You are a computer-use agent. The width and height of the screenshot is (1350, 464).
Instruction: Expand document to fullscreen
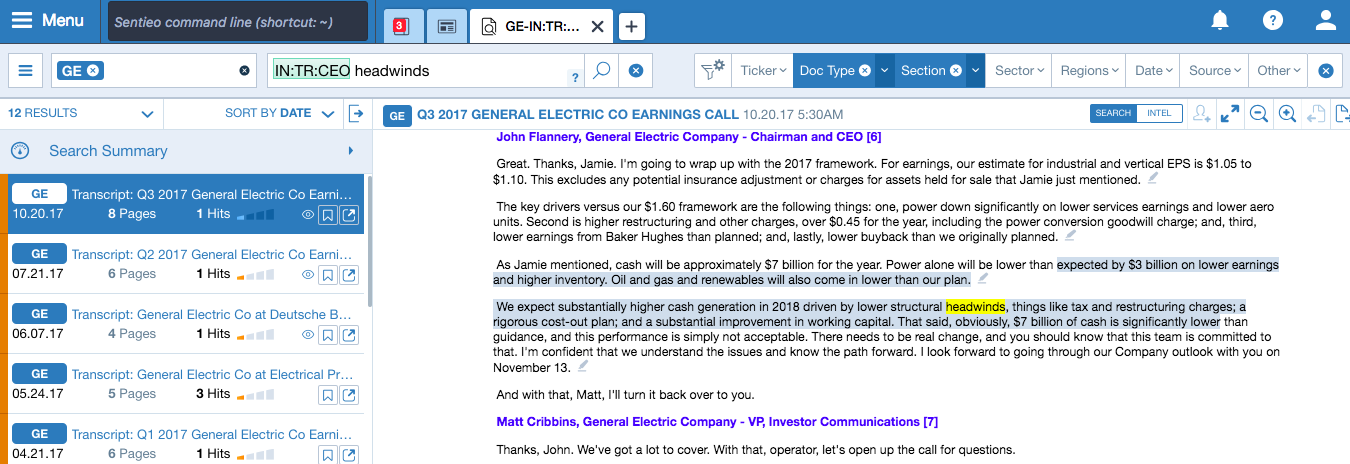pos(1230,114)
